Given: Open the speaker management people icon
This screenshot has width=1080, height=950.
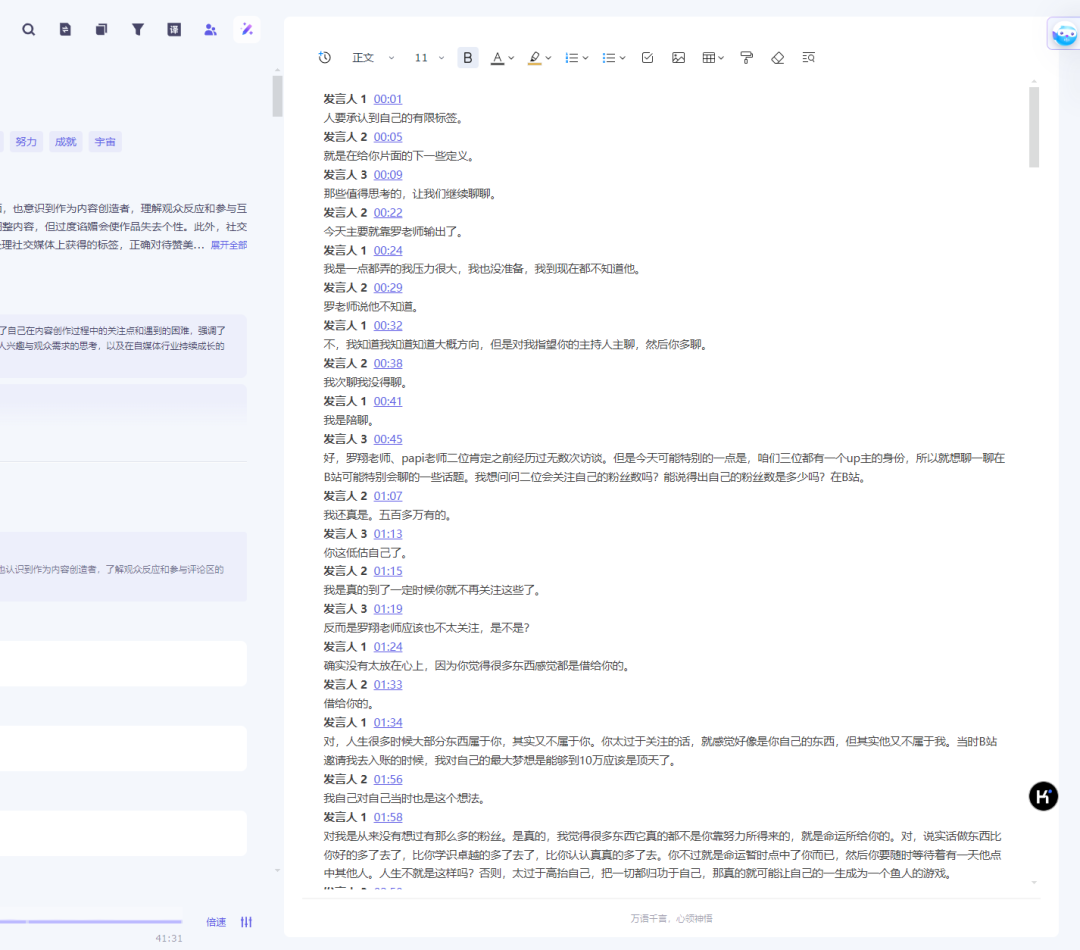Looking at the screenshot, I should pos(210,30).
